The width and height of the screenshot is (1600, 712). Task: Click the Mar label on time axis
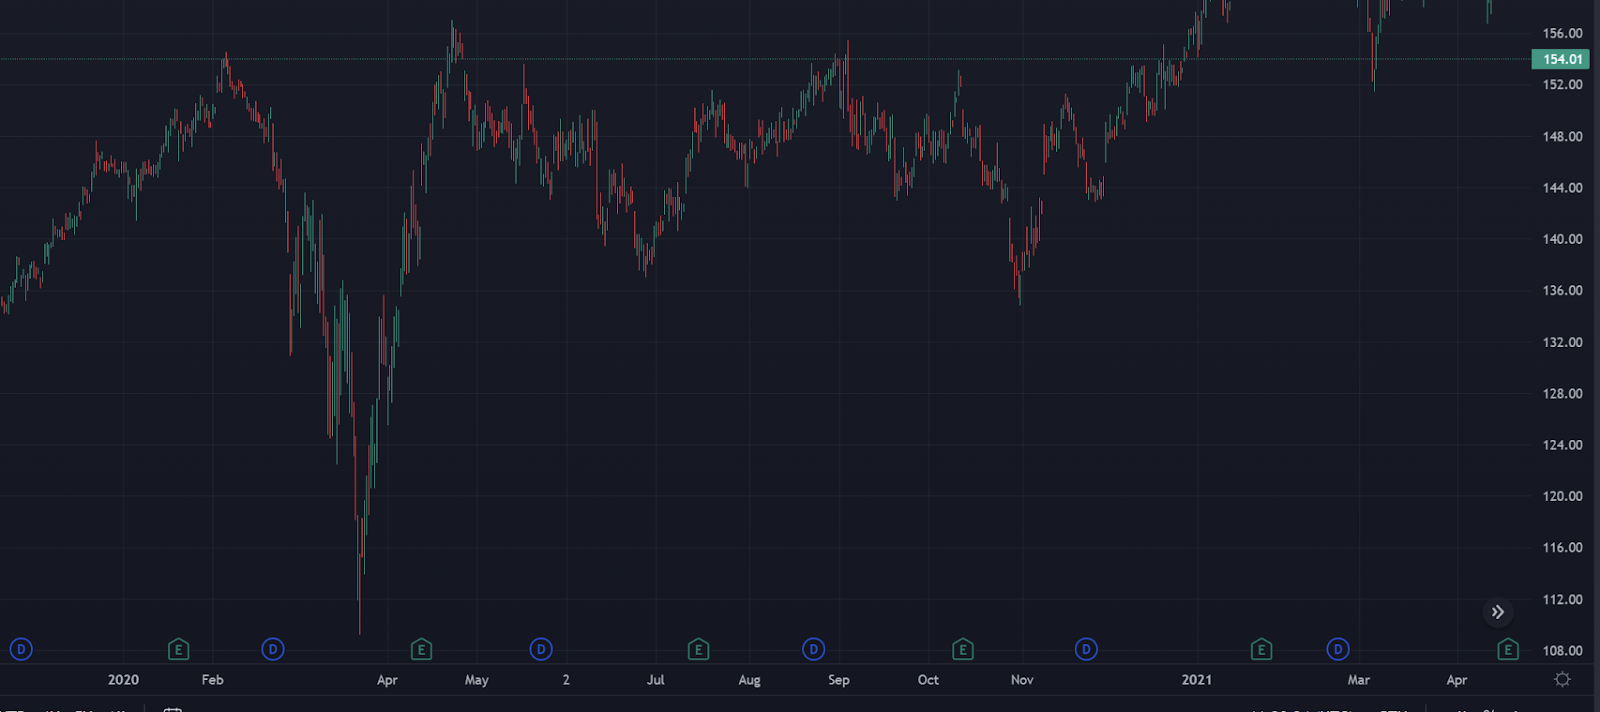1358,680
